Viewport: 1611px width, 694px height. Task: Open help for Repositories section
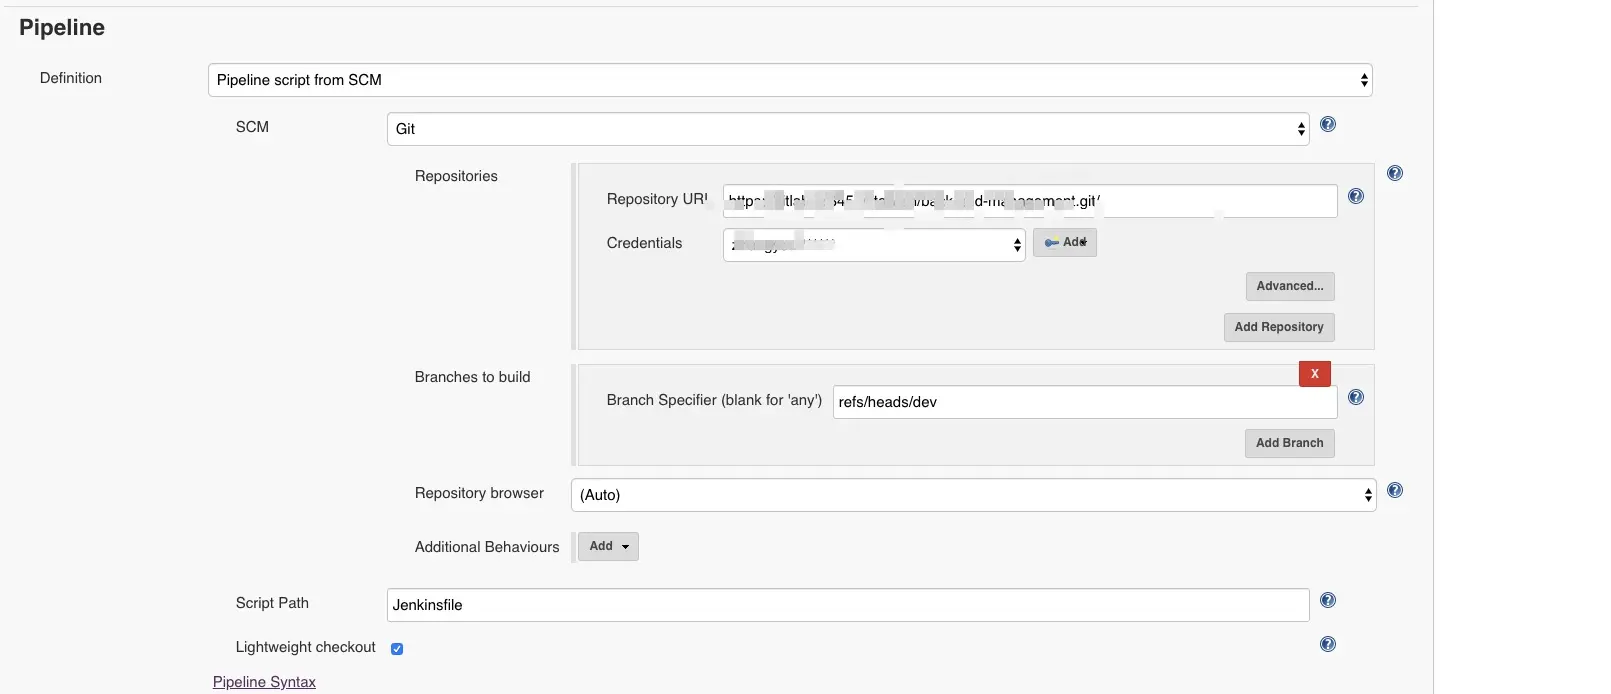click(x=1395, y=173)
